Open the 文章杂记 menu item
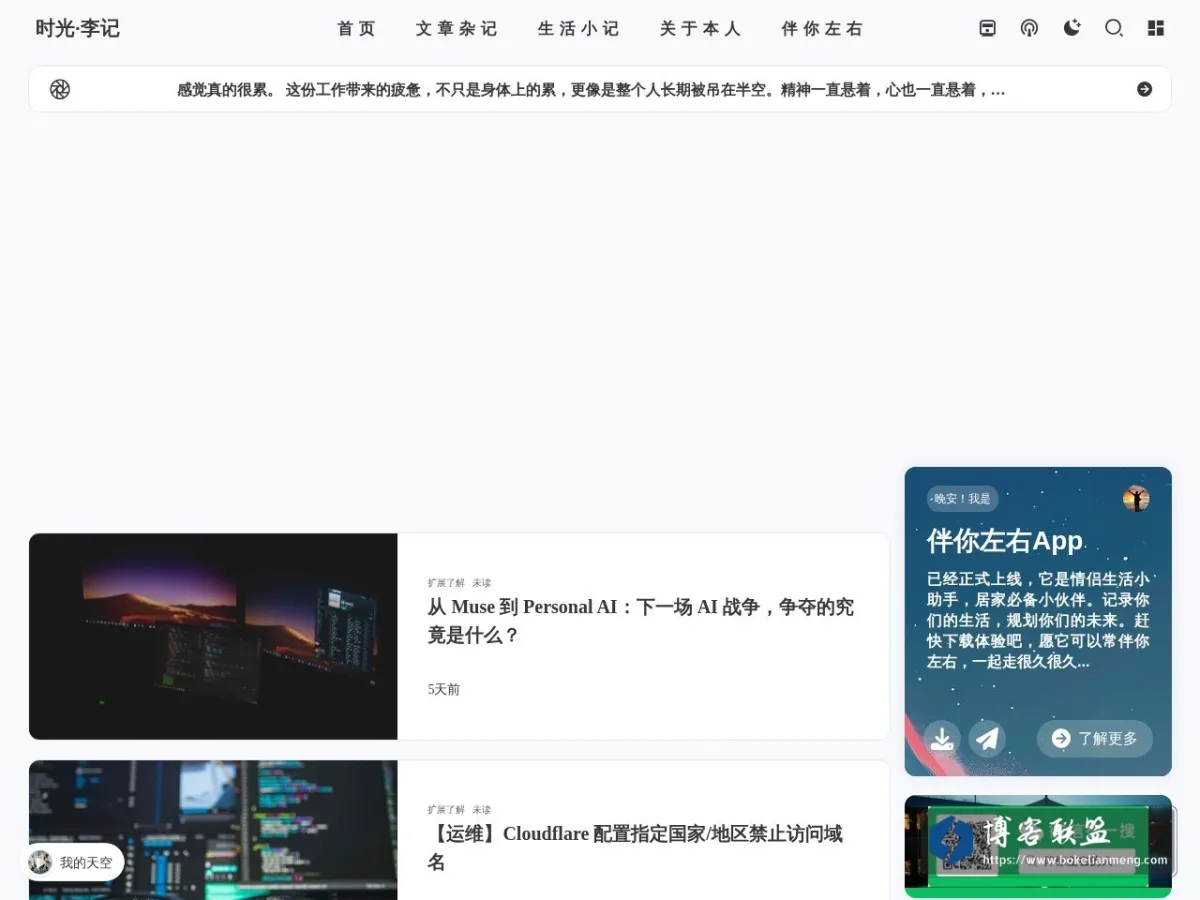This screenshot has width=1200, height=900. (457, 29)
